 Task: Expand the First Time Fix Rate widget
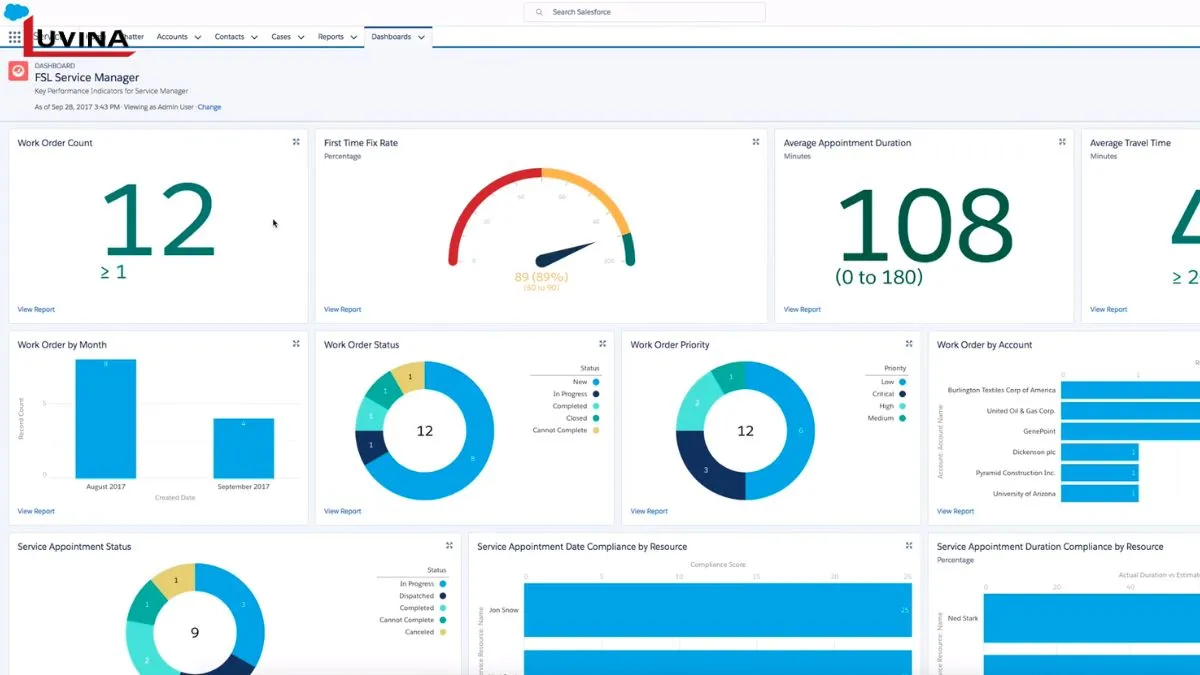click(x=756, y=142)
